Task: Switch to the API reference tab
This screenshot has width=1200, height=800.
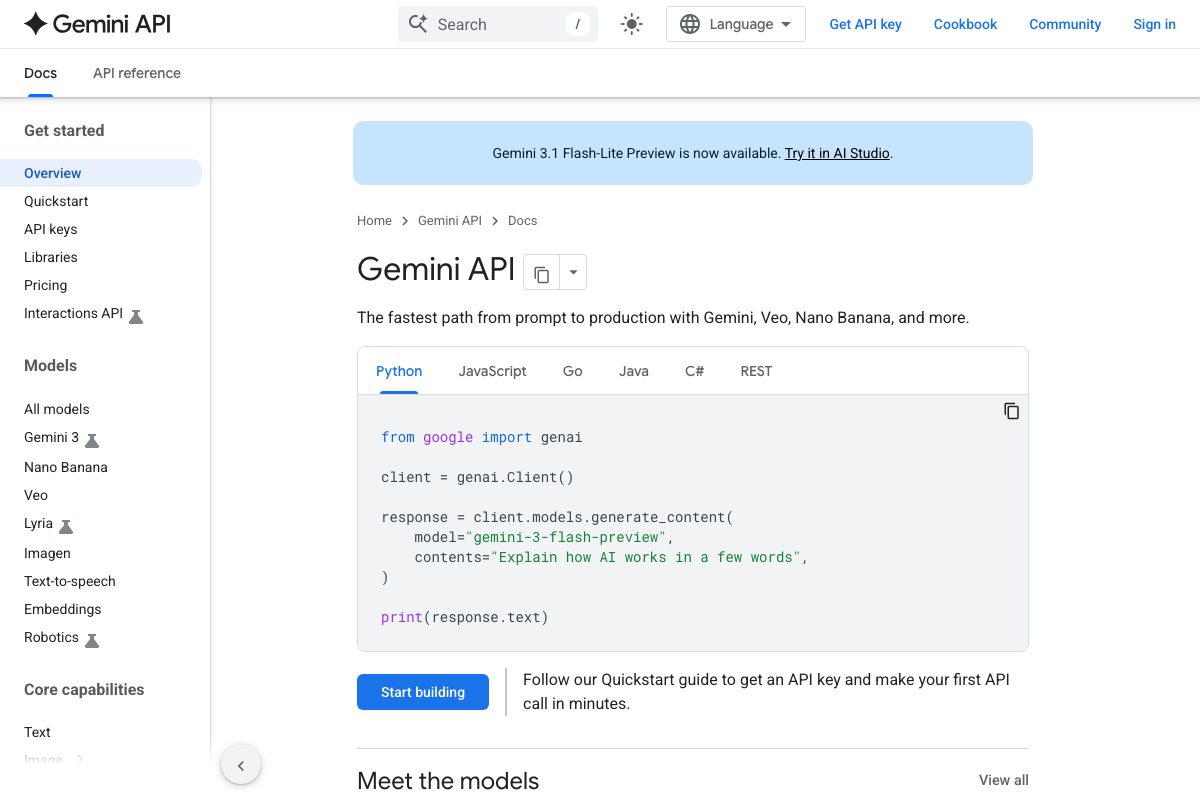Action: [137, 73]
